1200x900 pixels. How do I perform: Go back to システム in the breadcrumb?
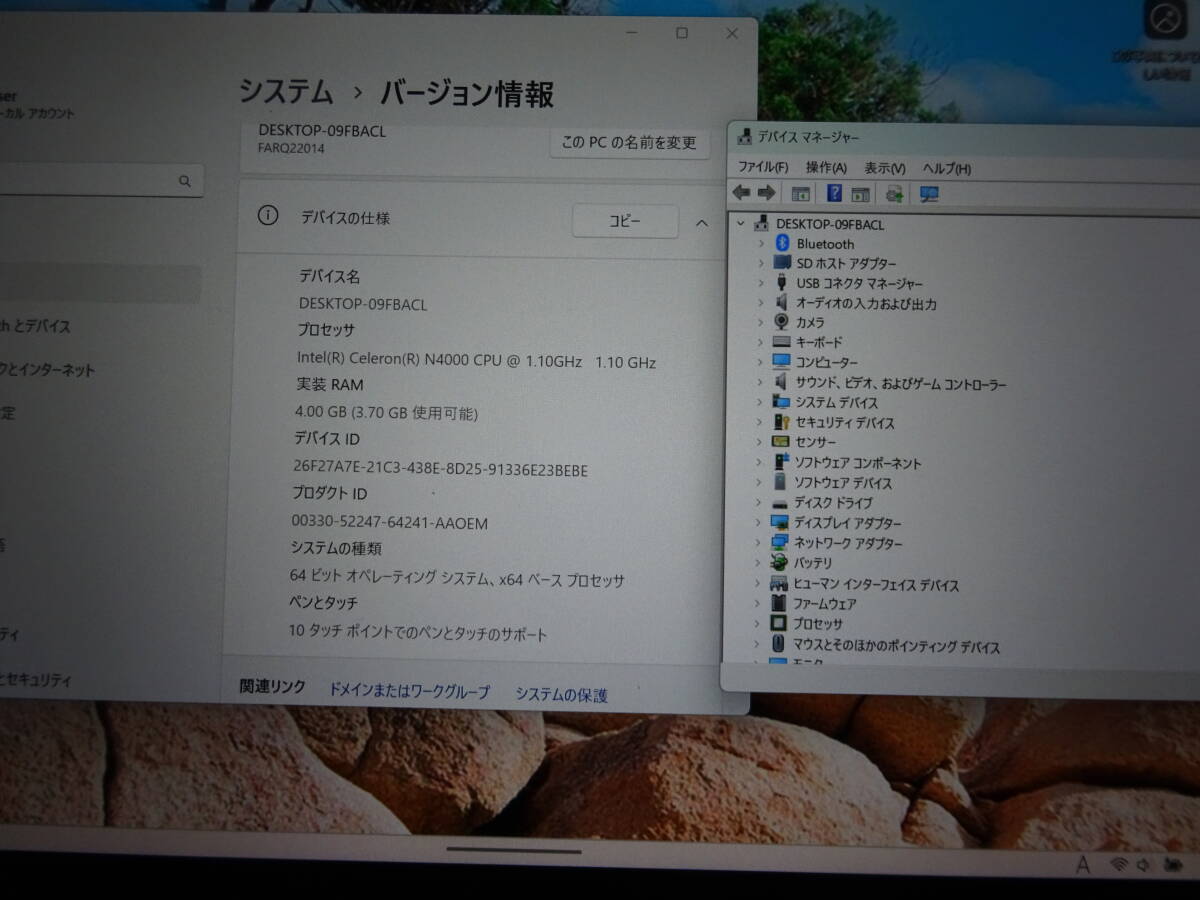click(286, 92)
